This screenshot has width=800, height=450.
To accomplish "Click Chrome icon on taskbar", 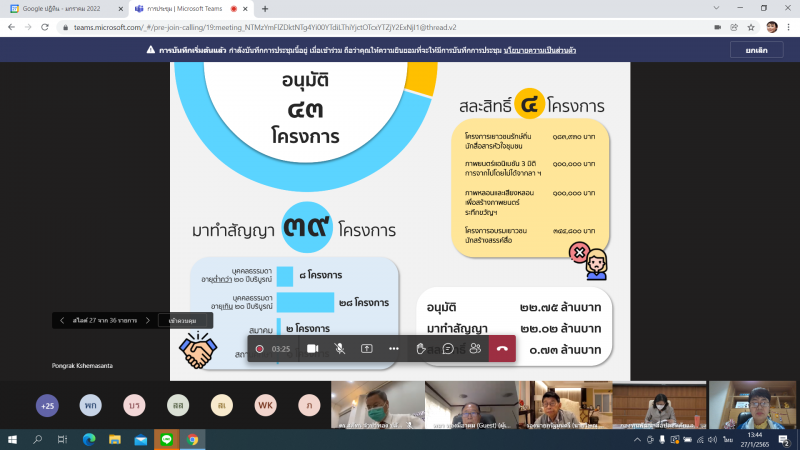I will pos(192,439).
